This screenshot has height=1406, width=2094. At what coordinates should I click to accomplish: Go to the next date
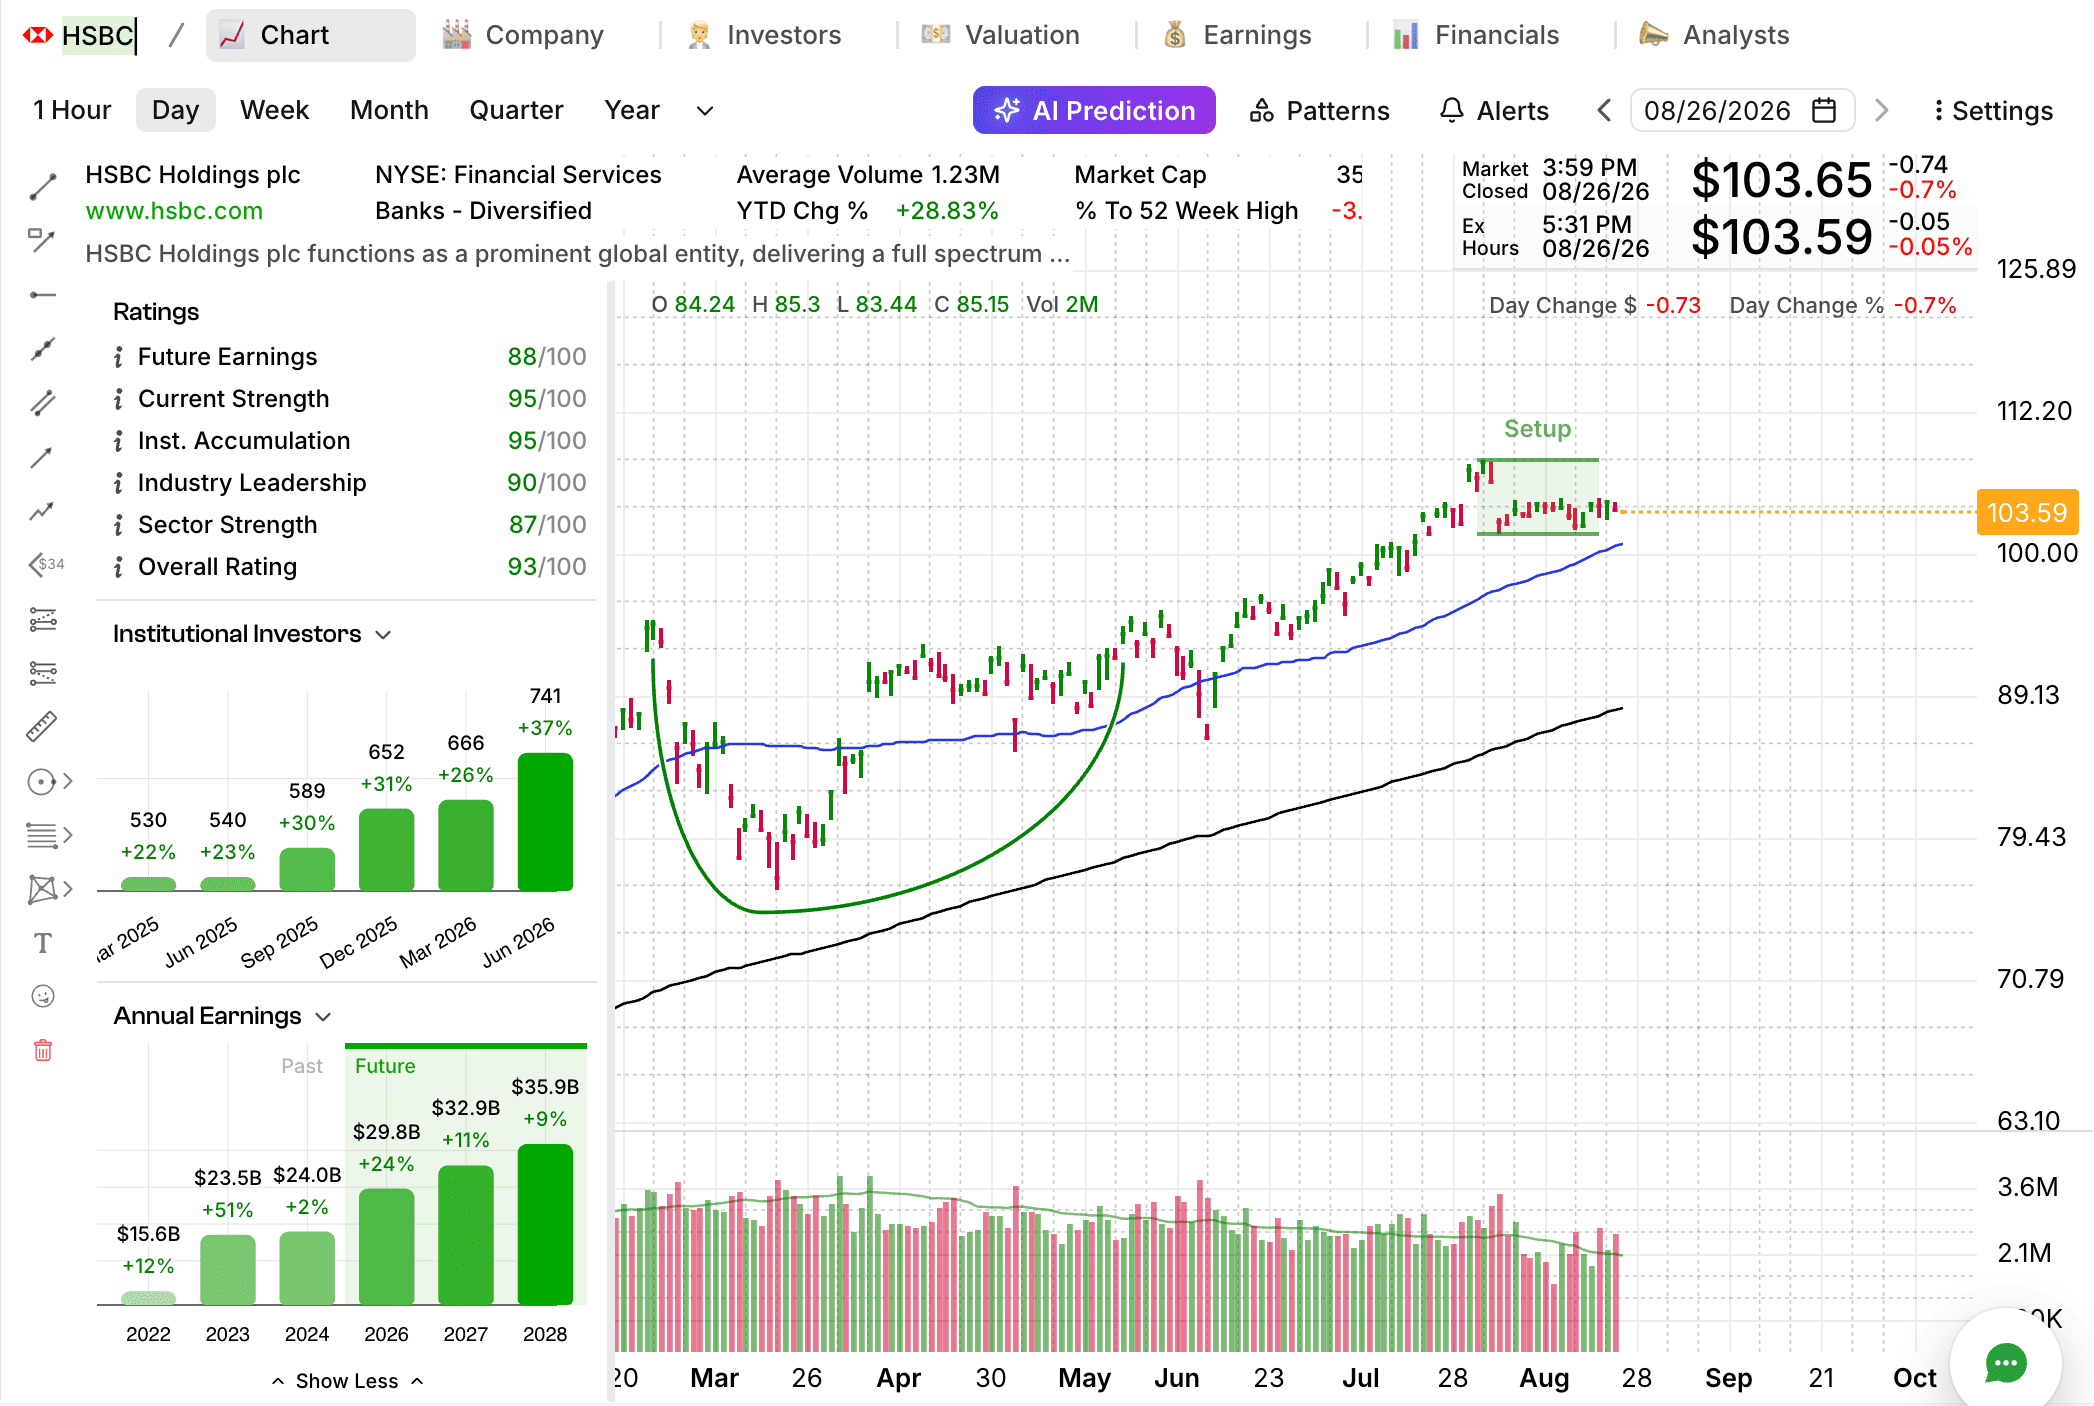[x=1881, y=110]
